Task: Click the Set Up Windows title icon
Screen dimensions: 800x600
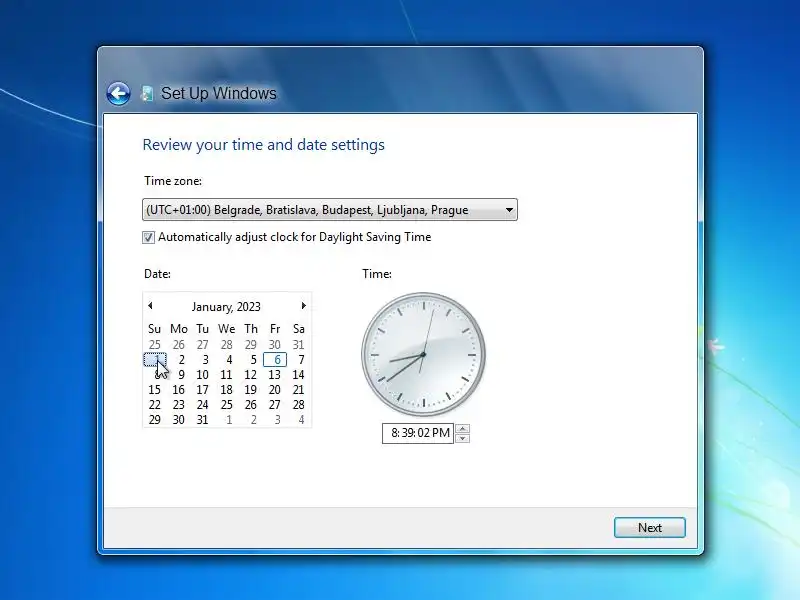Action: [147, 93]
